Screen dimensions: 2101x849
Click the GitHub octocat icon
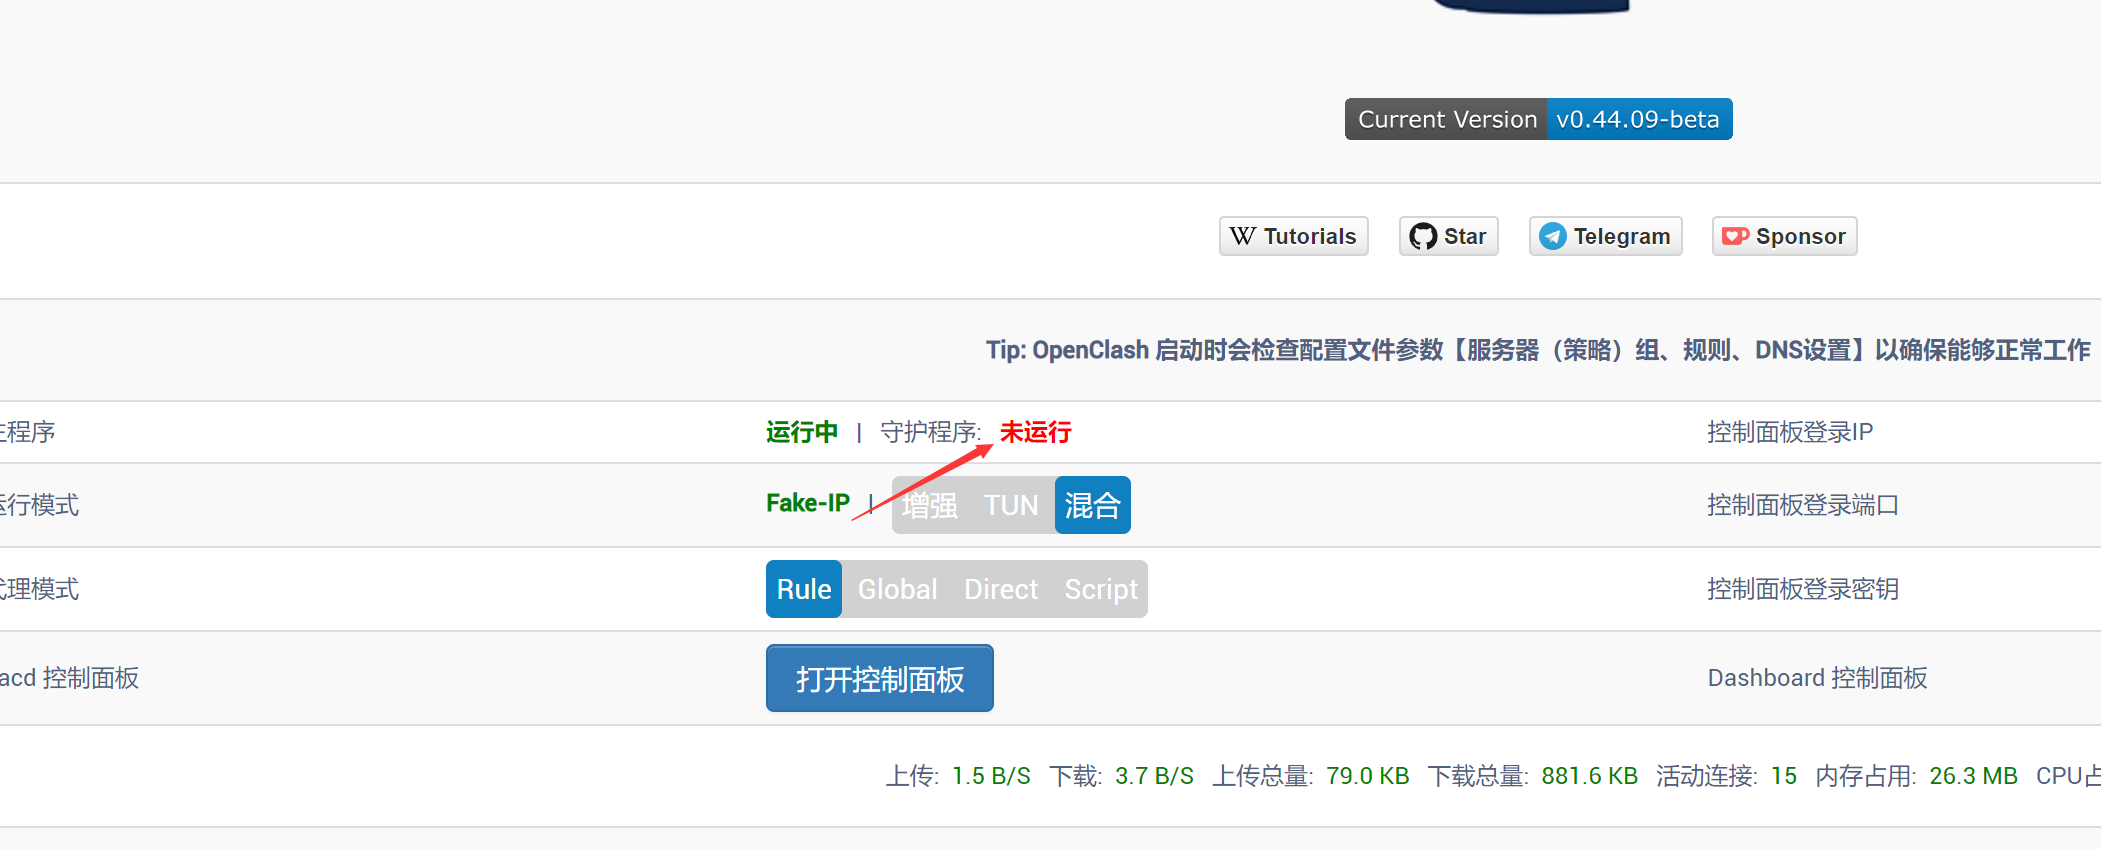(x=1423, y=236)
